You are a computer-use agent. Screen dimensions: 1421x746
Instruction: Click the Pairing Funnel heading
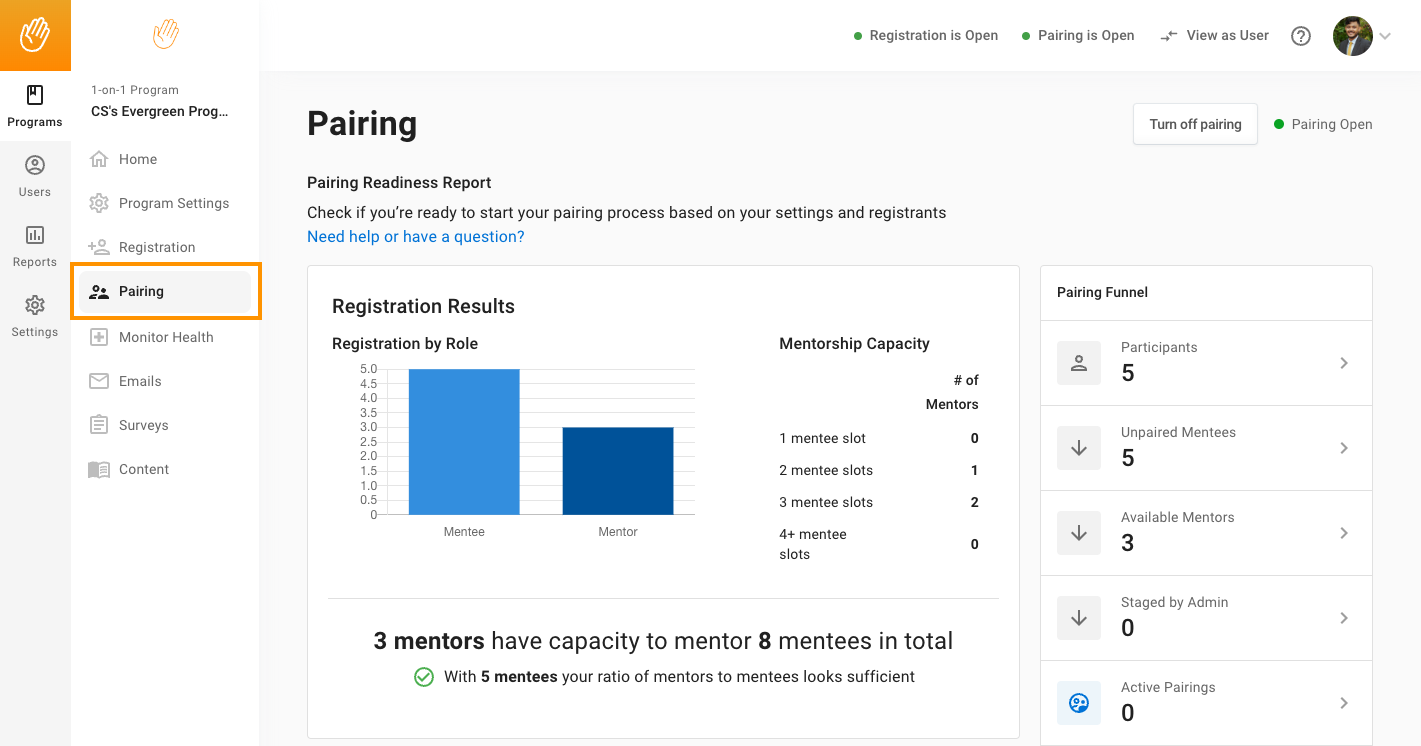coord(1102,292)
